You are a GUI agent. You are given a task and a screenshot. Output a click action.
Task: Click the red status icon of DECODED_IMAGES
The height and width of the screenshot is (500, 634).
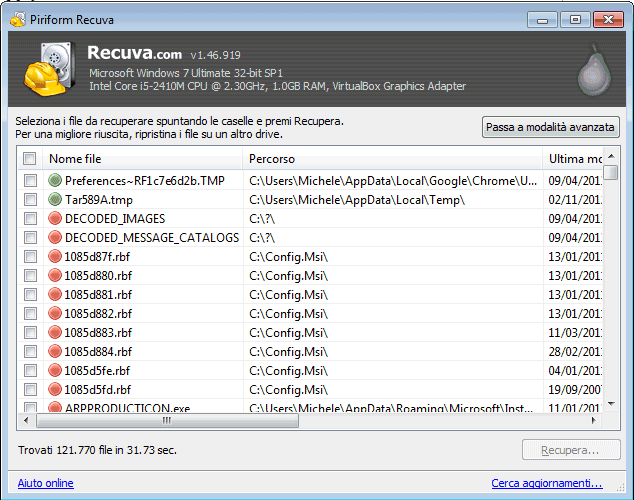pos(55,218)
